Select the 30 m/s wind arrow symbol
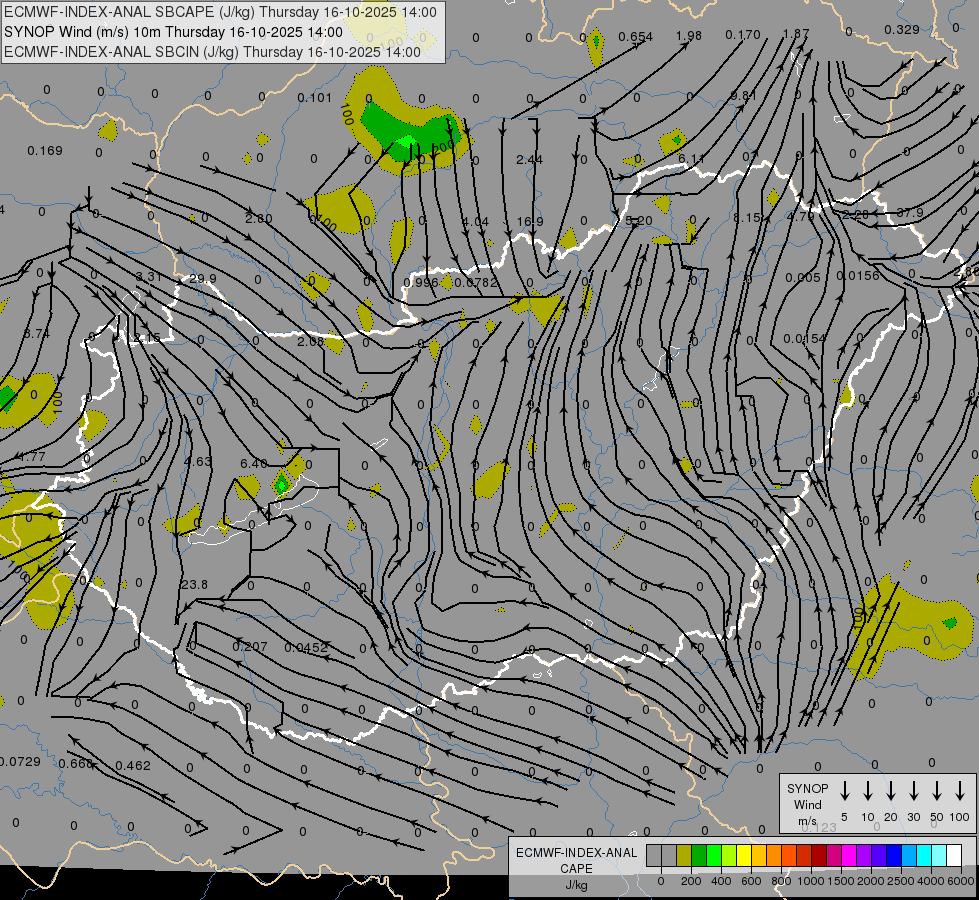979x900 pixels. click(x=914, y=791)
